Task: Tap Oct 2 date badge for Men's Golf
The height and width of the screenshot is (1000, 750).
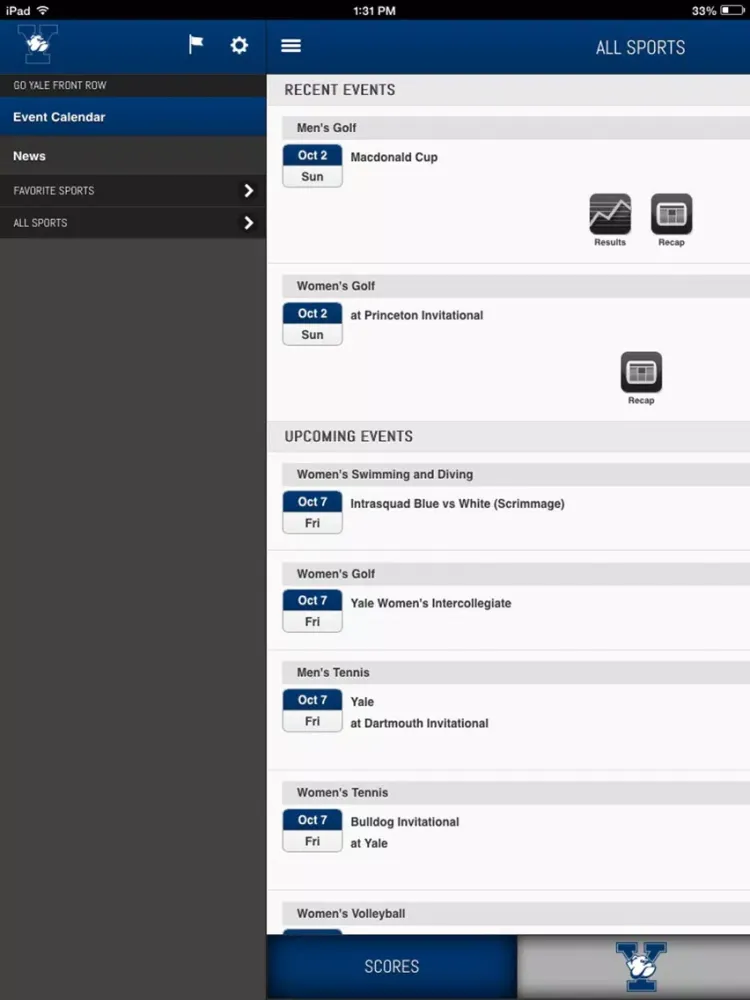Action: click(x=312, y=166)
